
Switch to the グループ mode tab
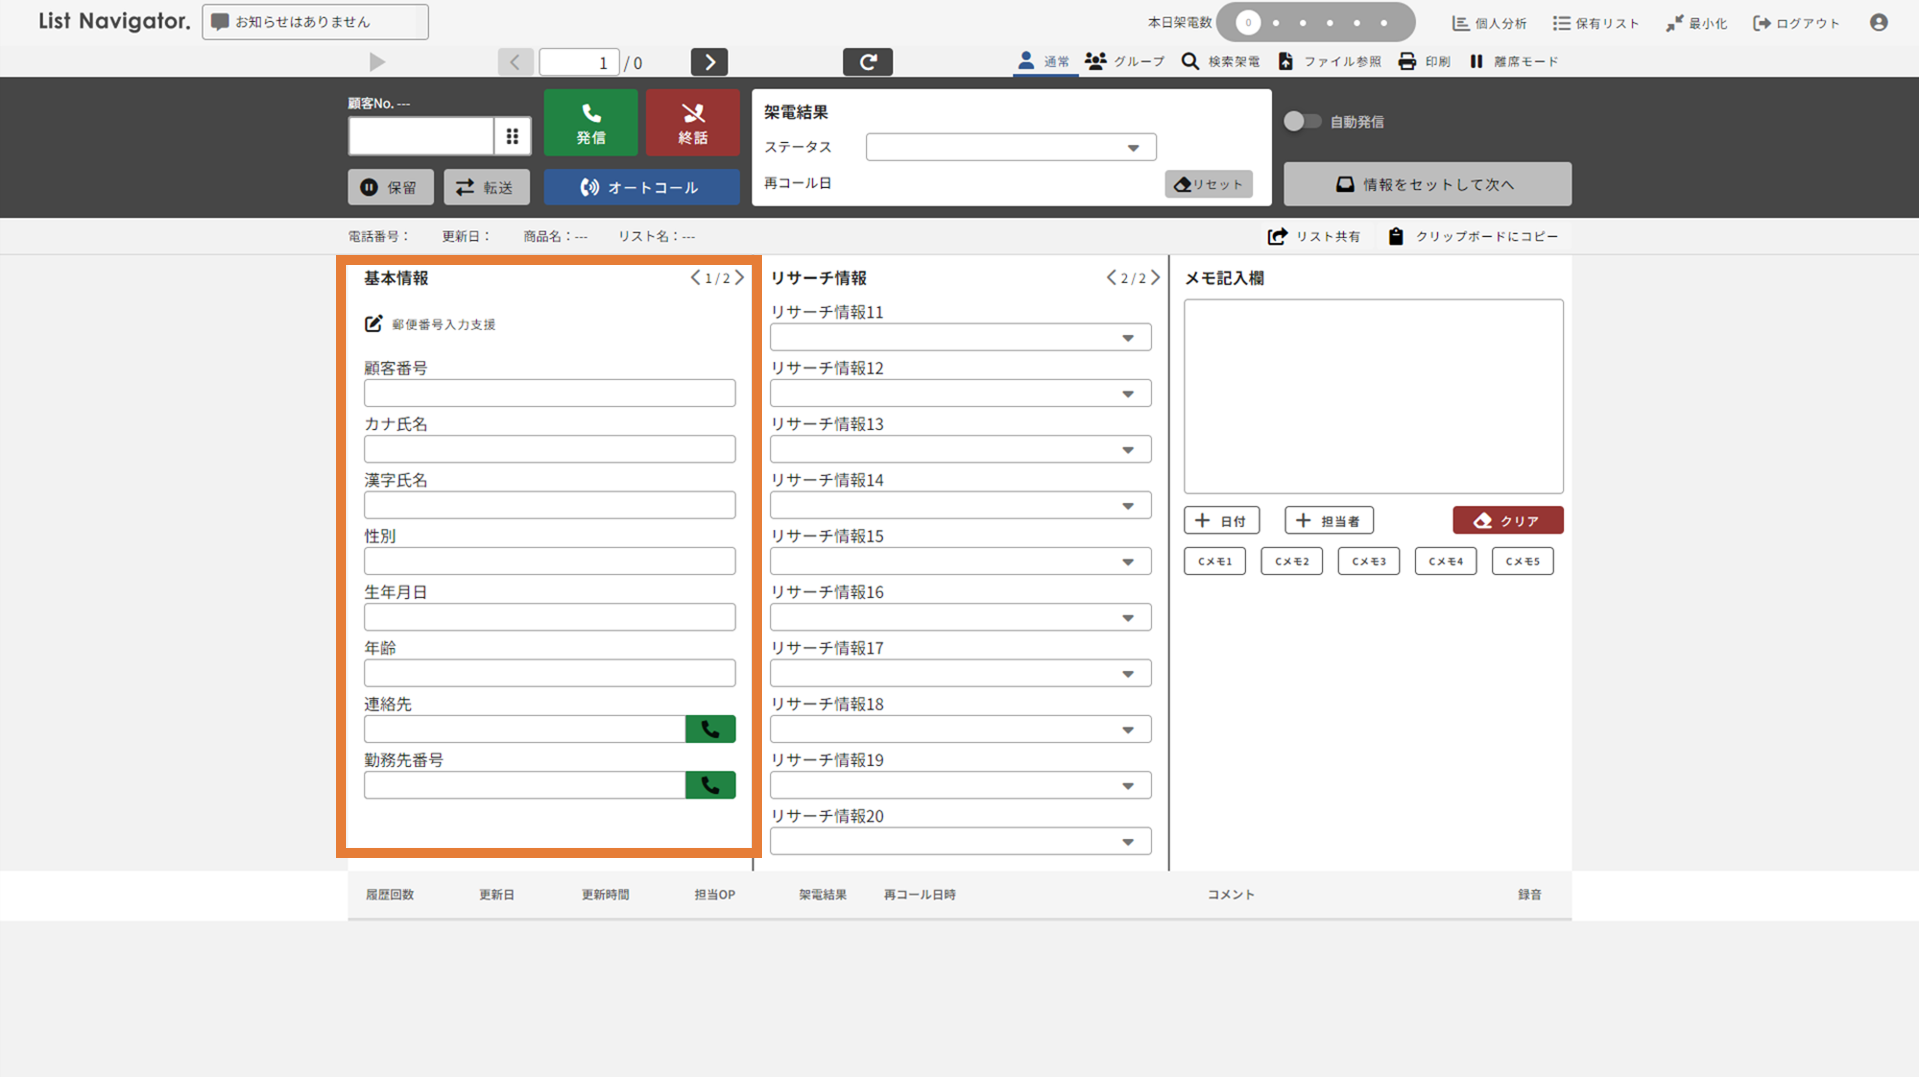point(1125,62)
